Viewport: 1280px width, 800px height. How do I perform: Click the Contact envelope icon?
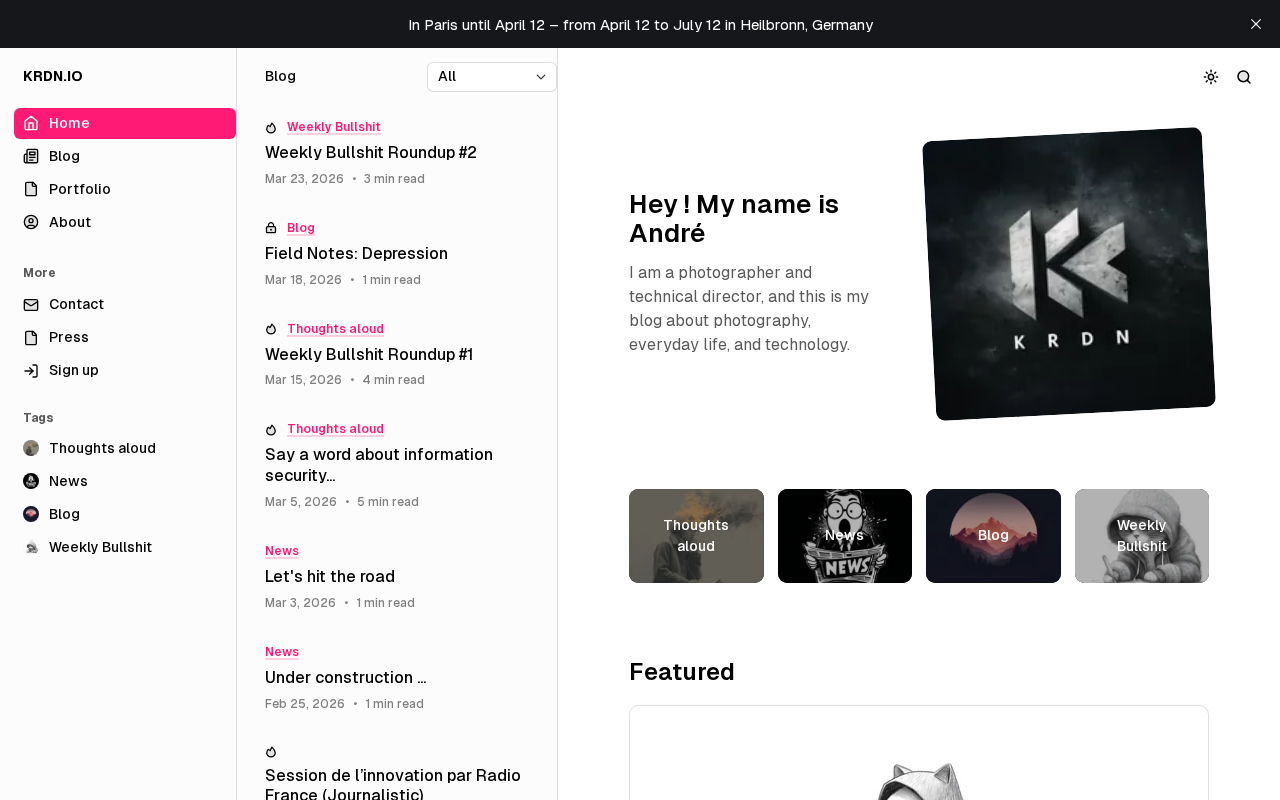pyautogui.click(x=31, y=304)
